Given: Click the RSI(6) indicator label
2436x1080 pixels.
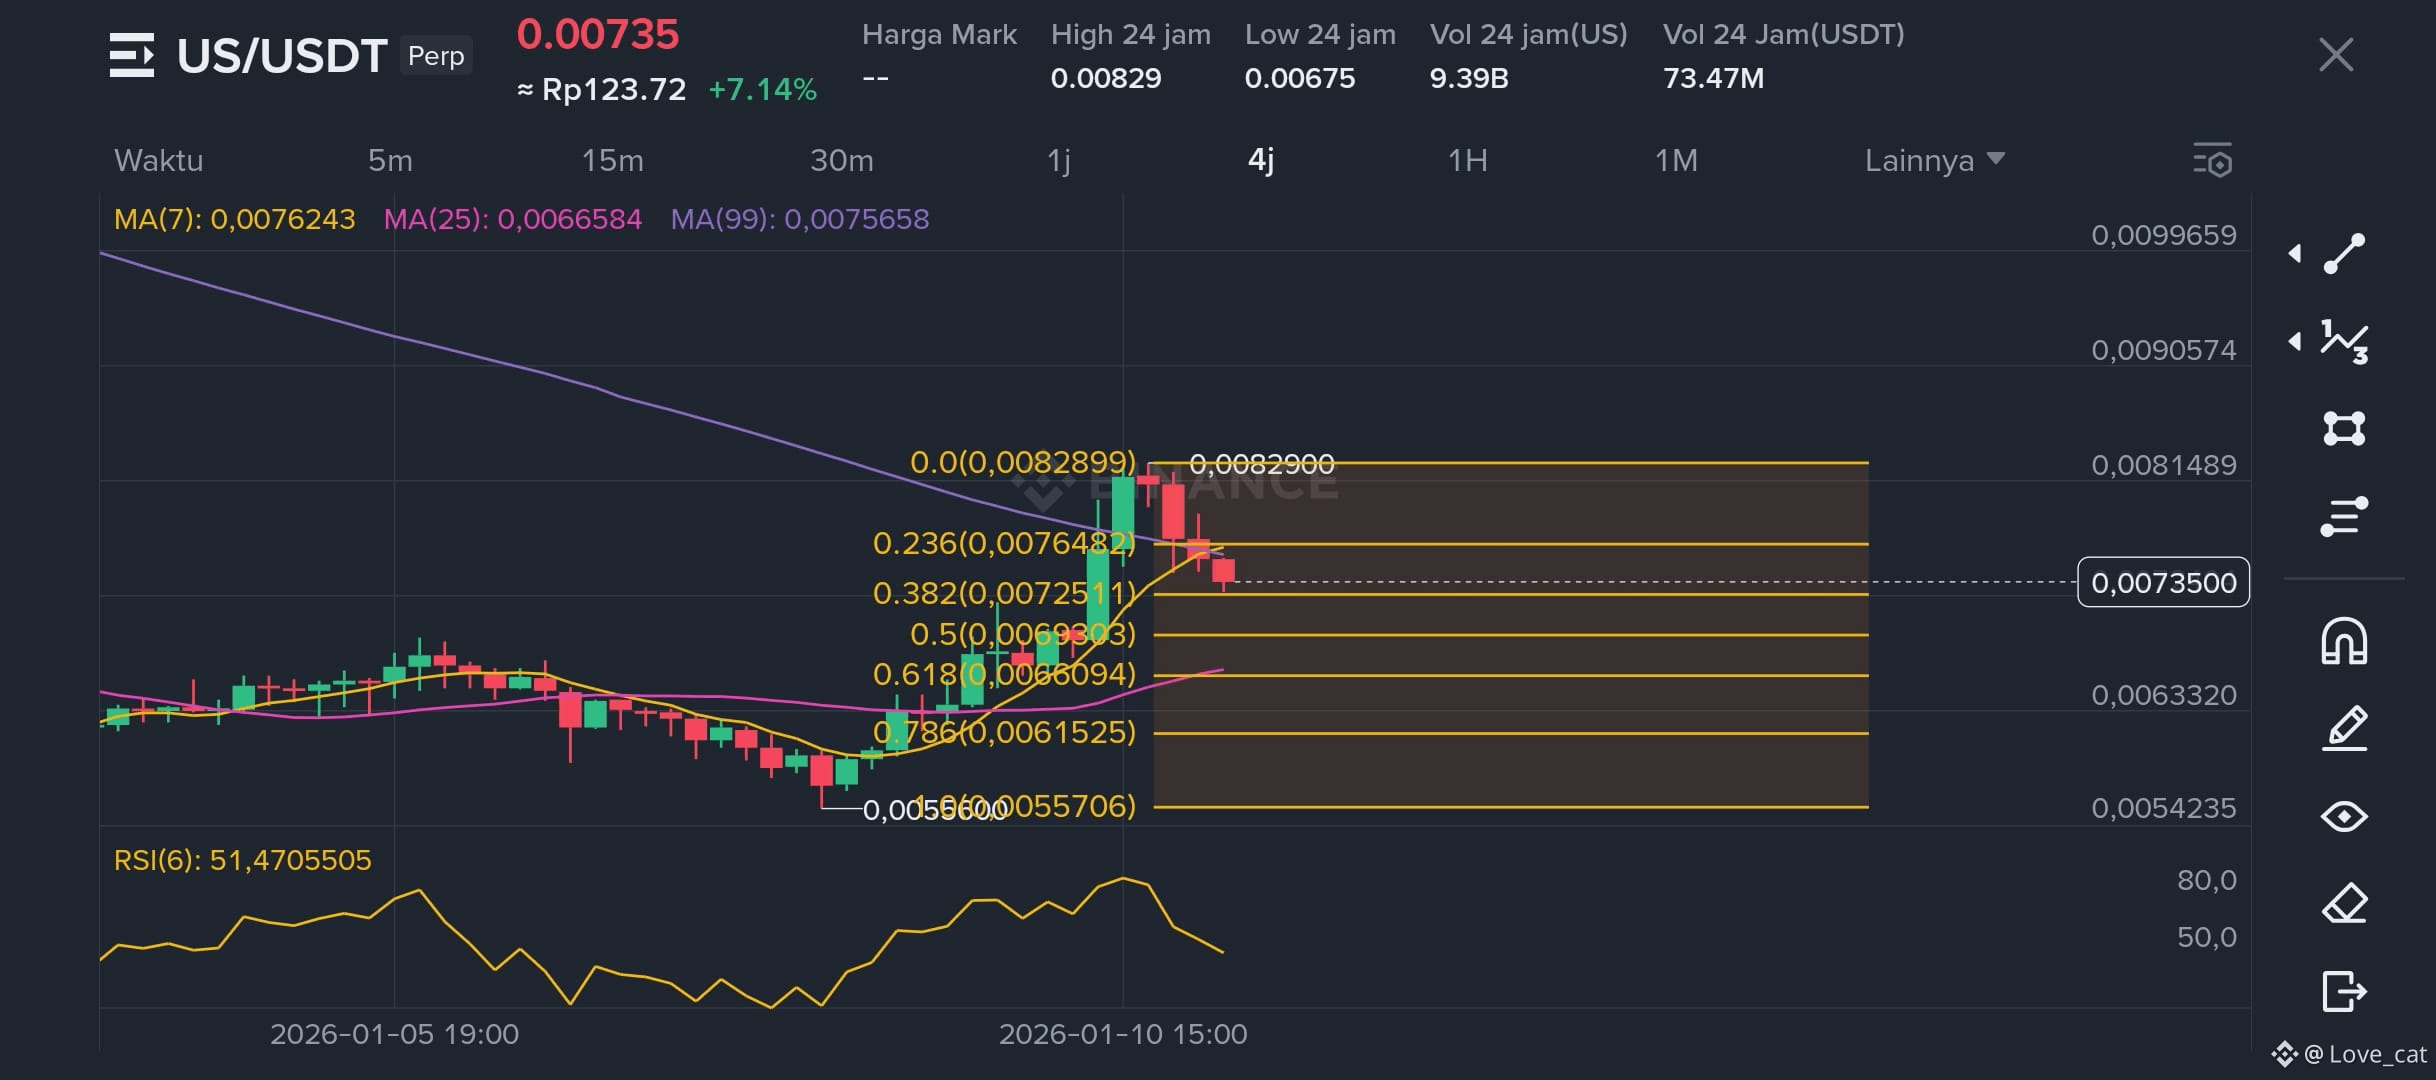Looking at the screenshot, I should click(242, 860).
